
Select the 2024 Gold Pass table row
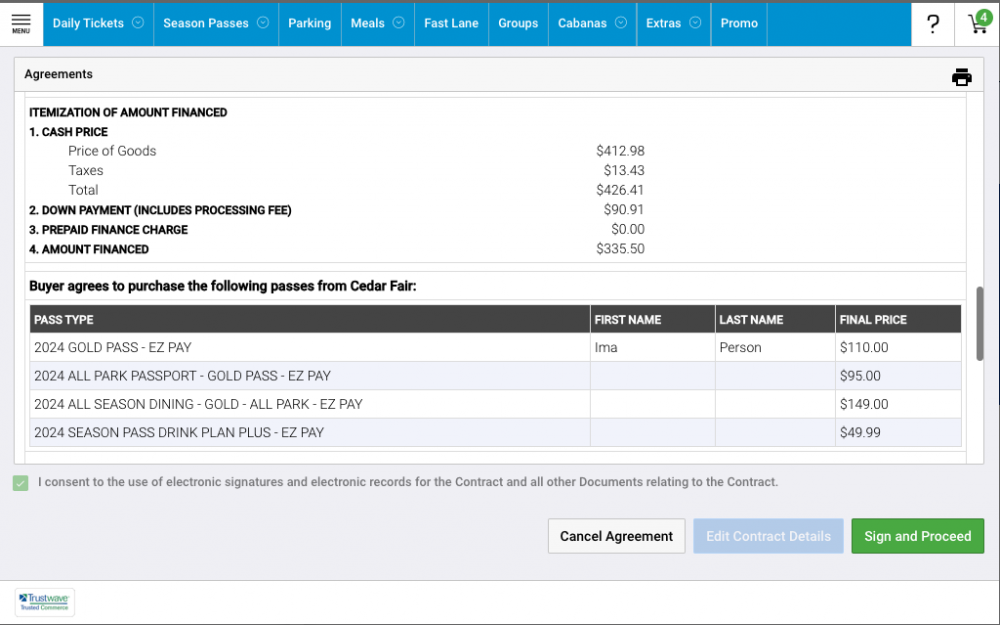[x=310, y=348]
